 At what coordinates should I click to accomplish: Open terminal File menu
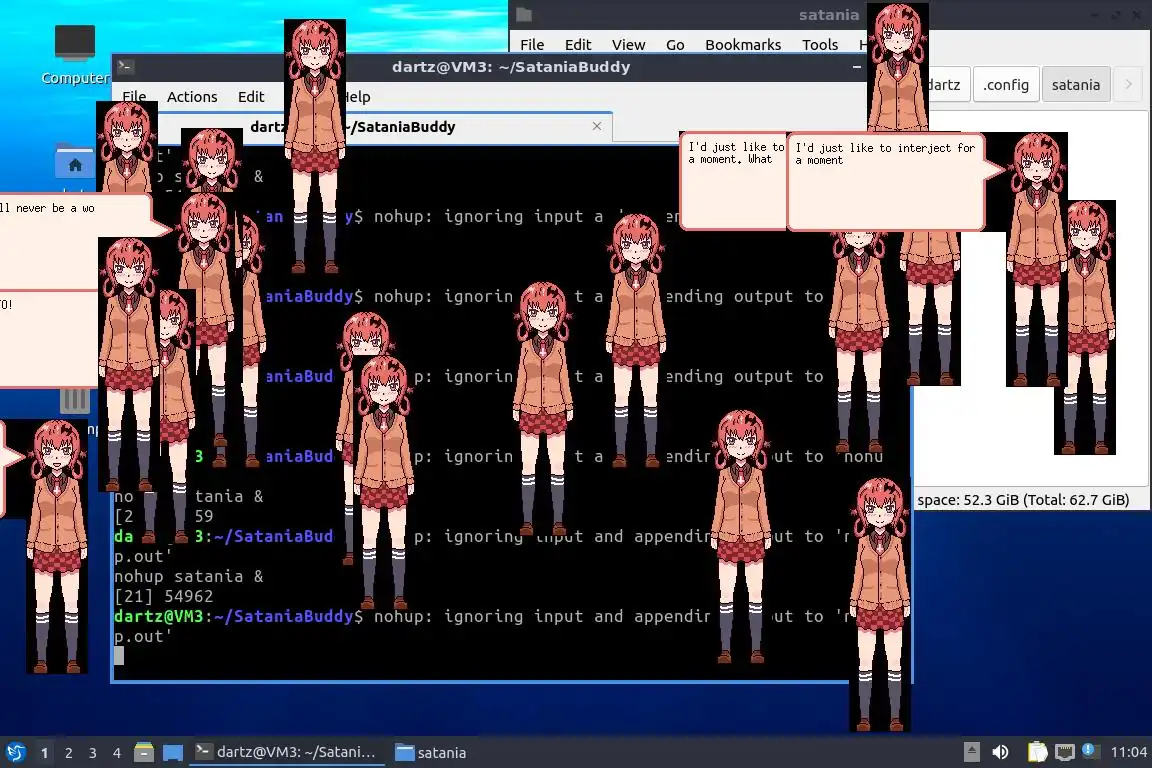(134, 96)
